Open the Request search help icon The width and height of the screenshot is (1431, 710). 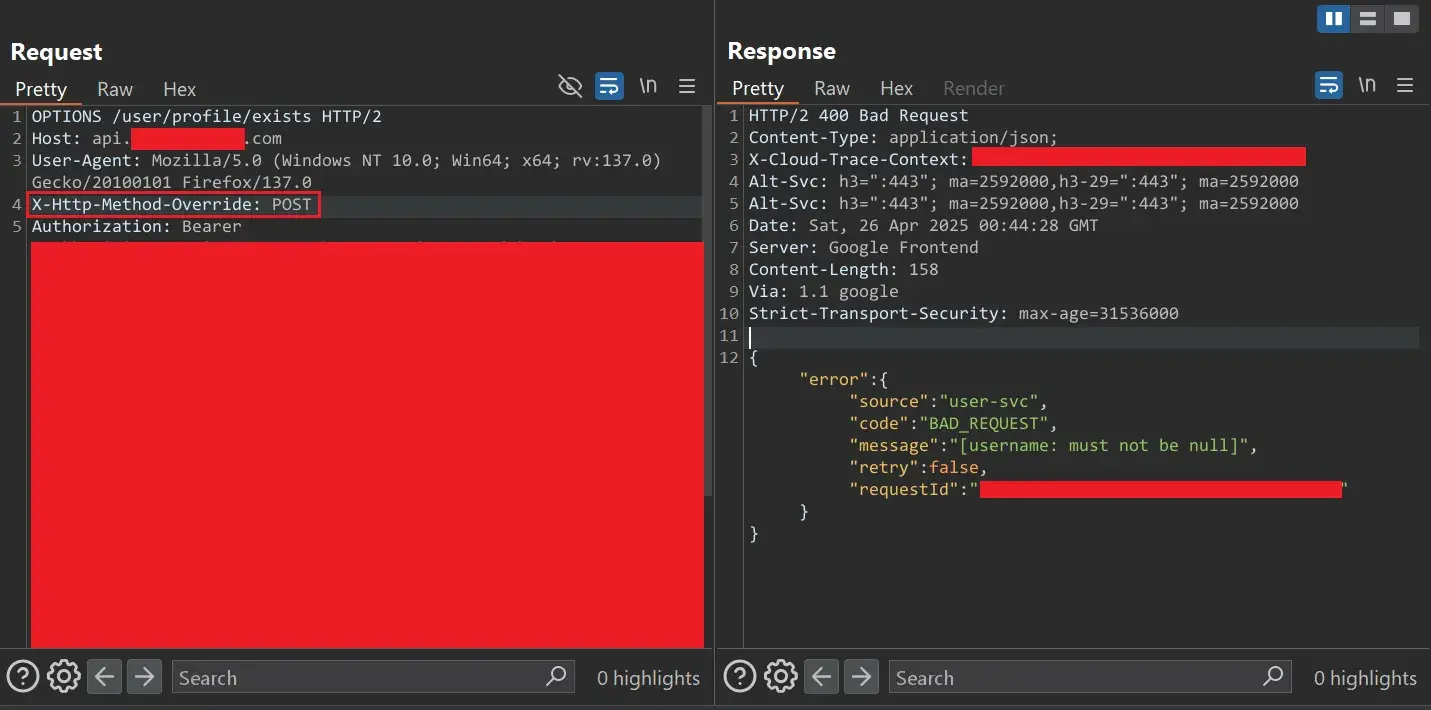click(23, 677)
